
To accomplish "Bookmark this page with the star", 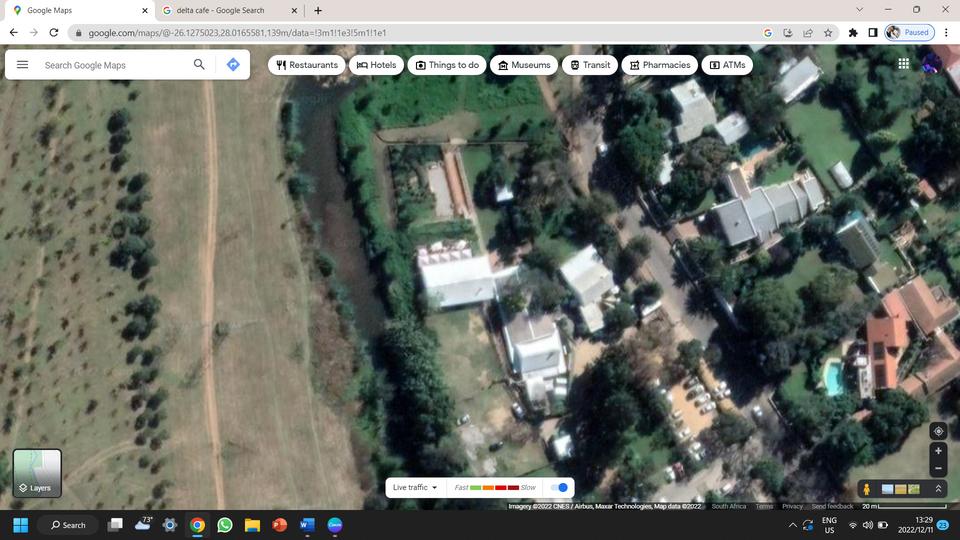I will [828, 33].
